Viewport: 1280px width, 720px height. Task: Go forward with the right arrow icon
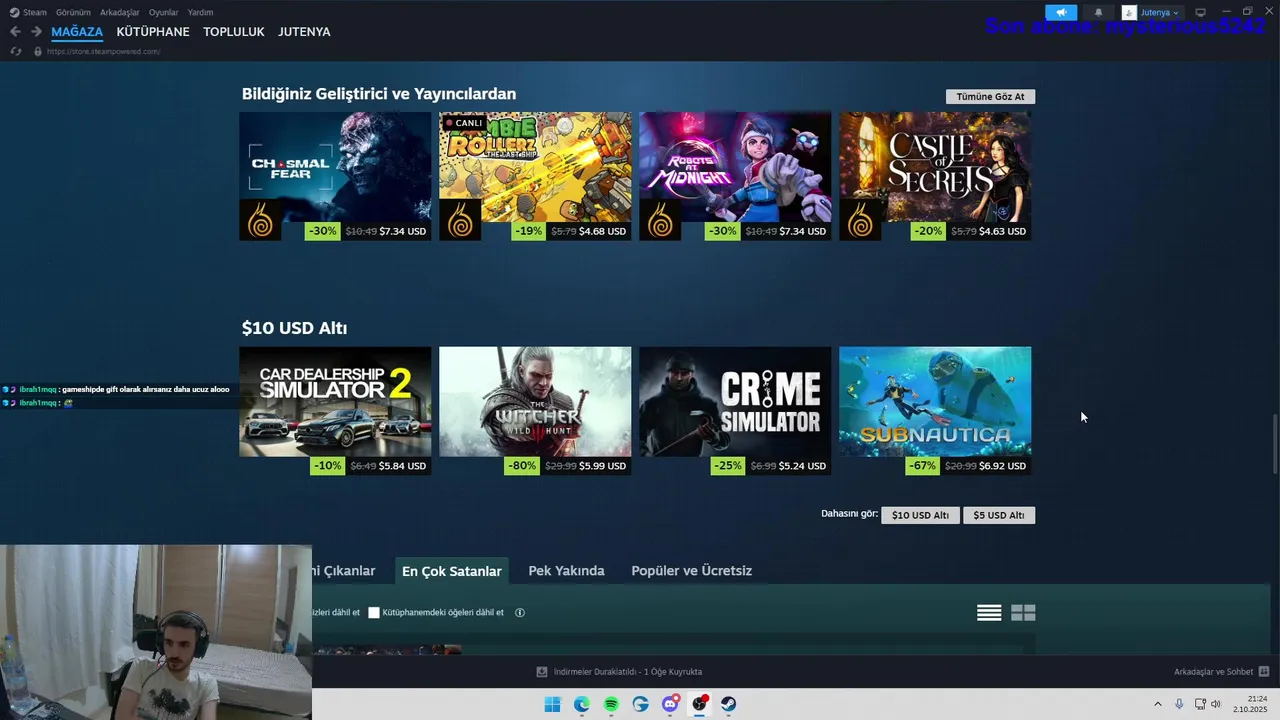tap(36, 31)
